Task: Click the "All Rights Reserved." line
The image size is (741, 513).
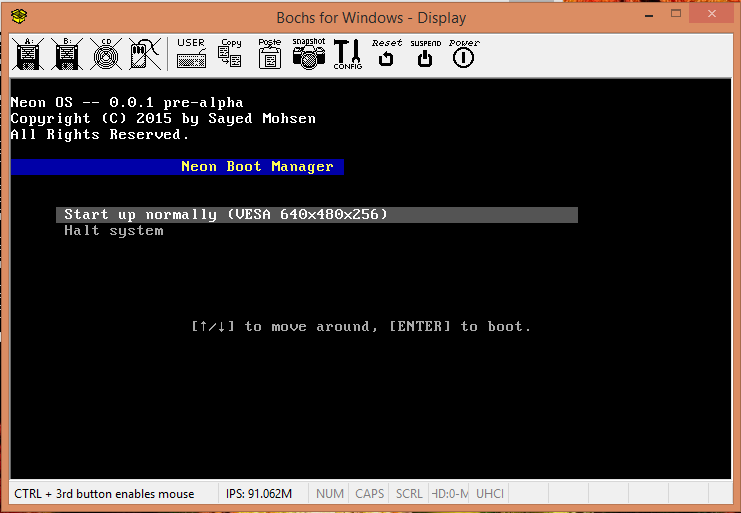Action: (x=100, y=135)
